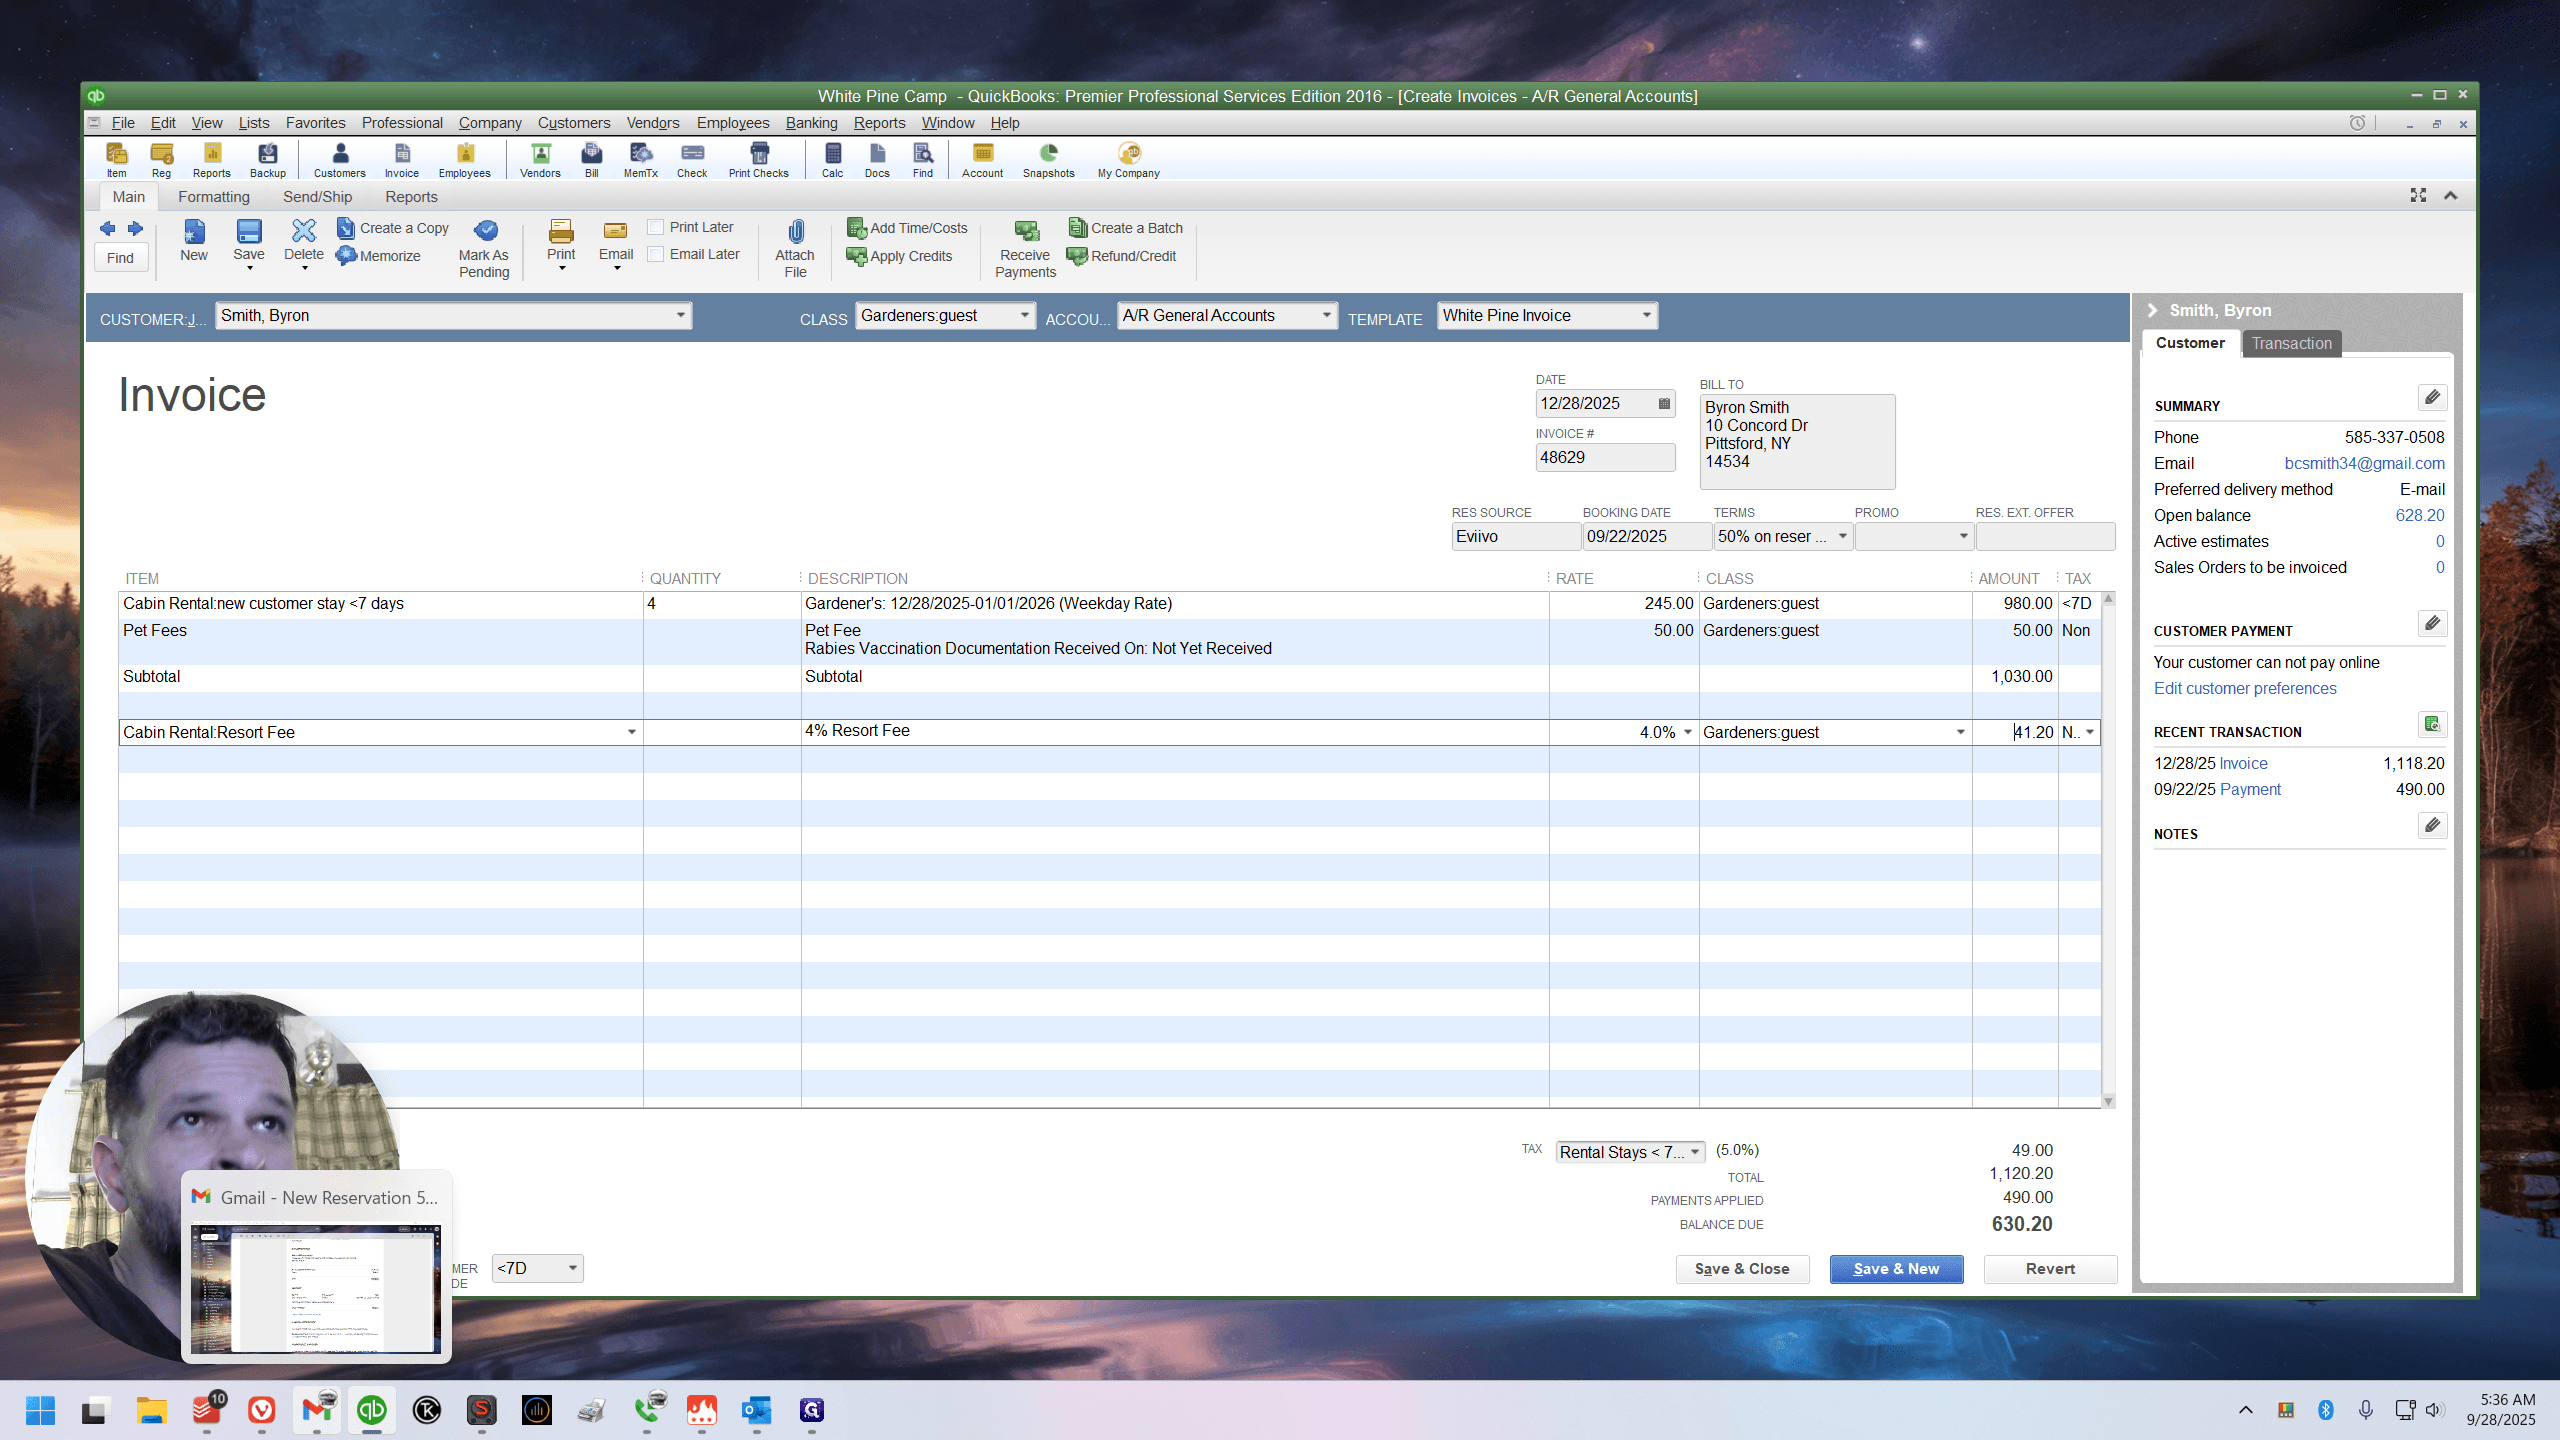Open the customer tax code <7D dropdown
This screenshot has height=1440, width=2560.
coord(573,1269)
